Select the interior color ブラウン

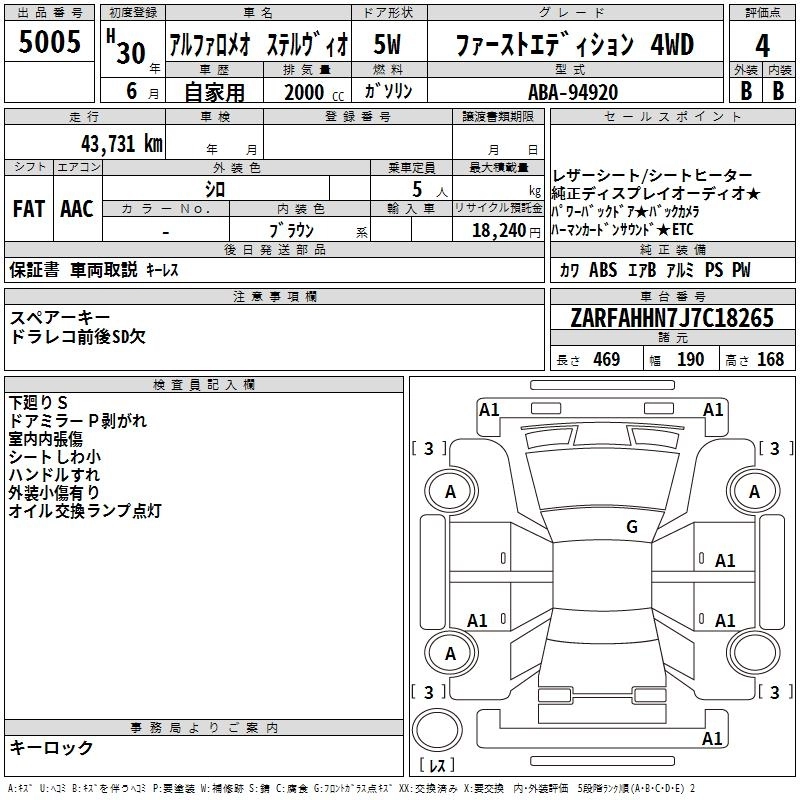click(x=291, y=230)
